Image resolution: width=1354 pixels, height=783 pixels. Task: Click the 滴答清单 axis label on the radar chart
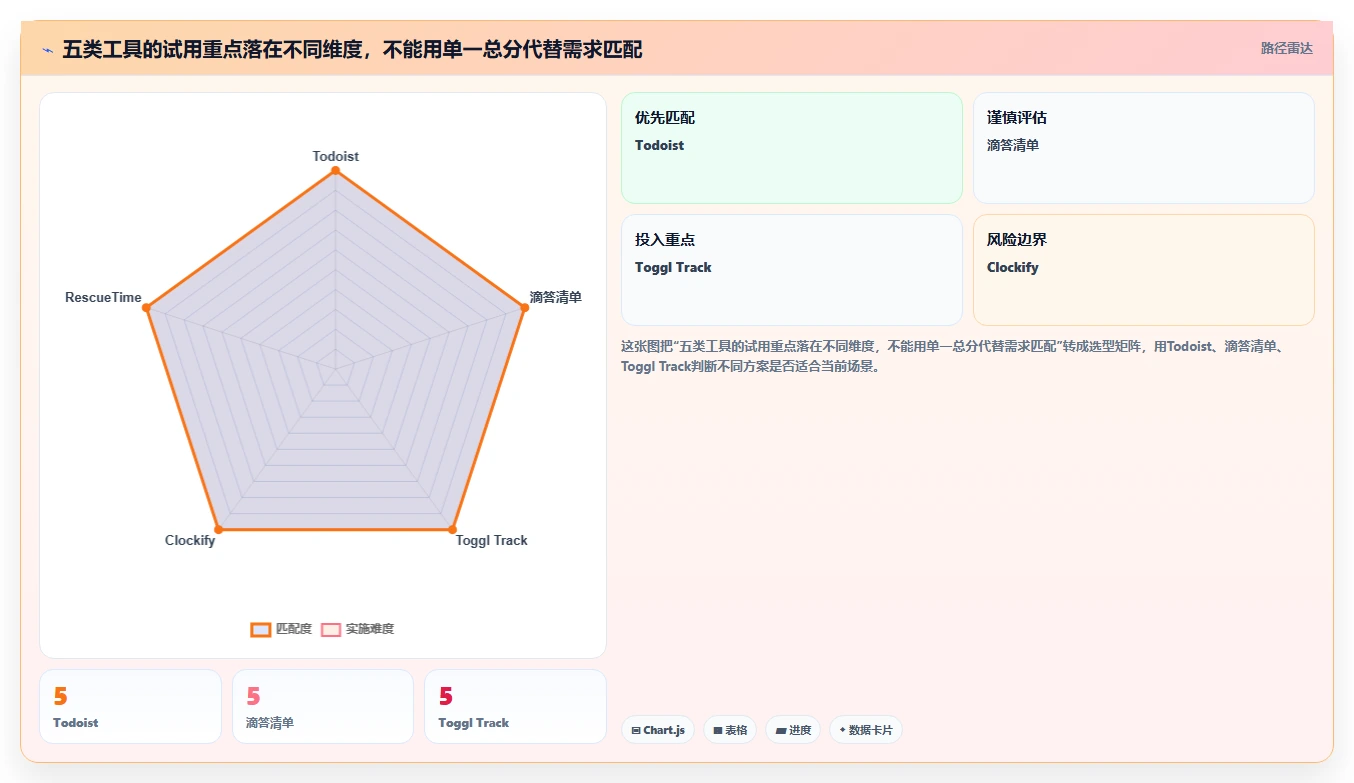coord(556,297)
